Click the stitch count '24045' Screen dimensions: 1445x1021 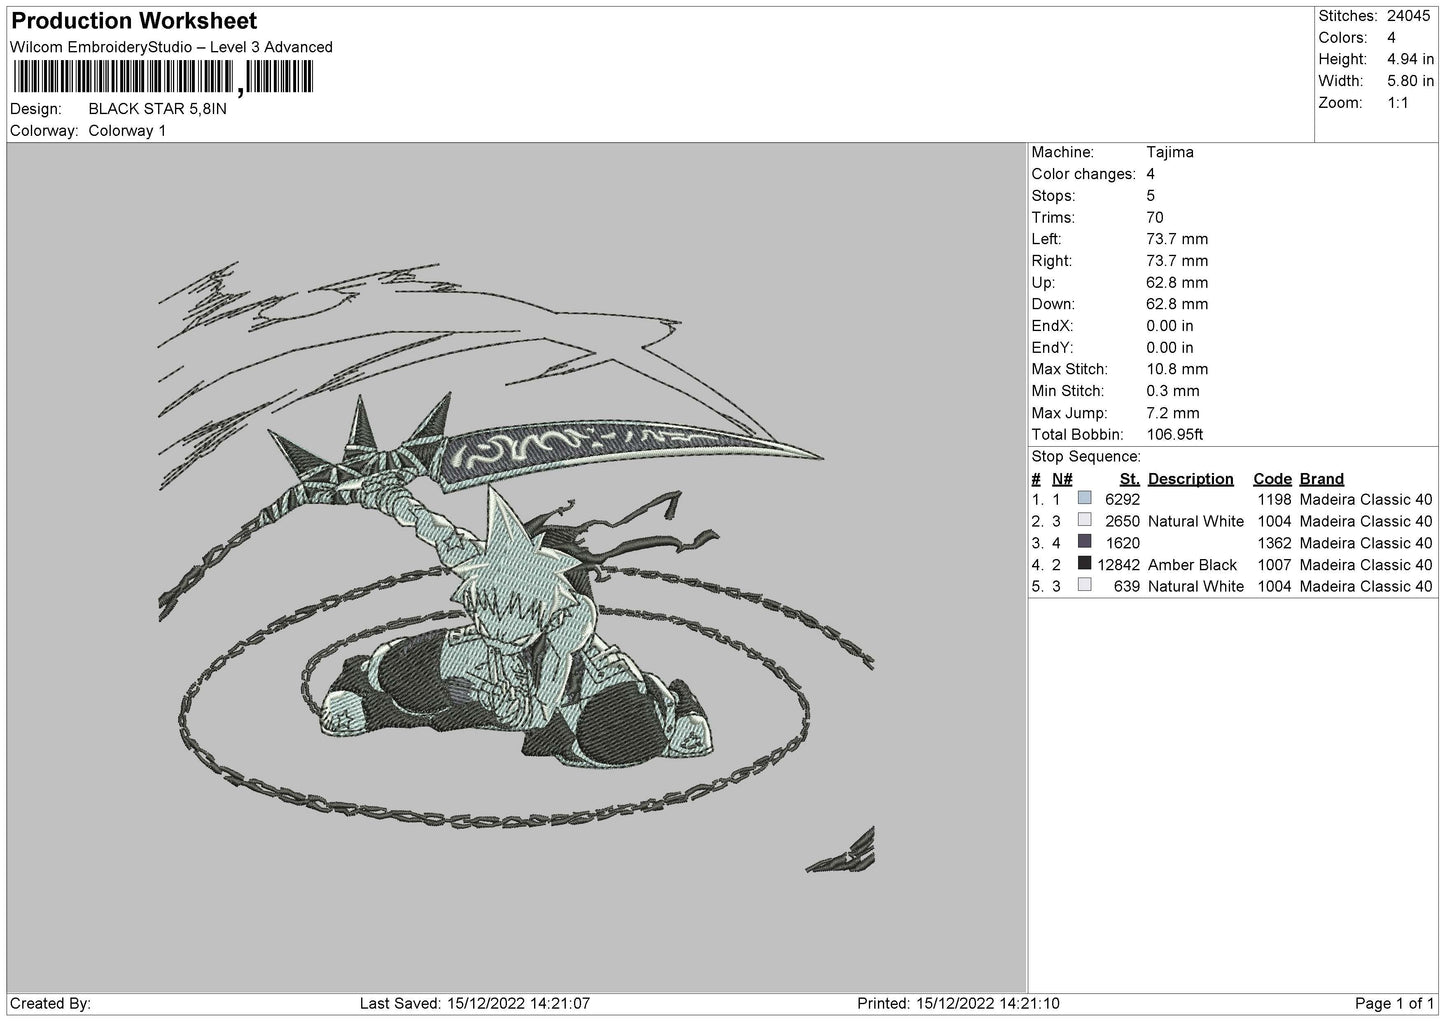[x=1410, y=16]
